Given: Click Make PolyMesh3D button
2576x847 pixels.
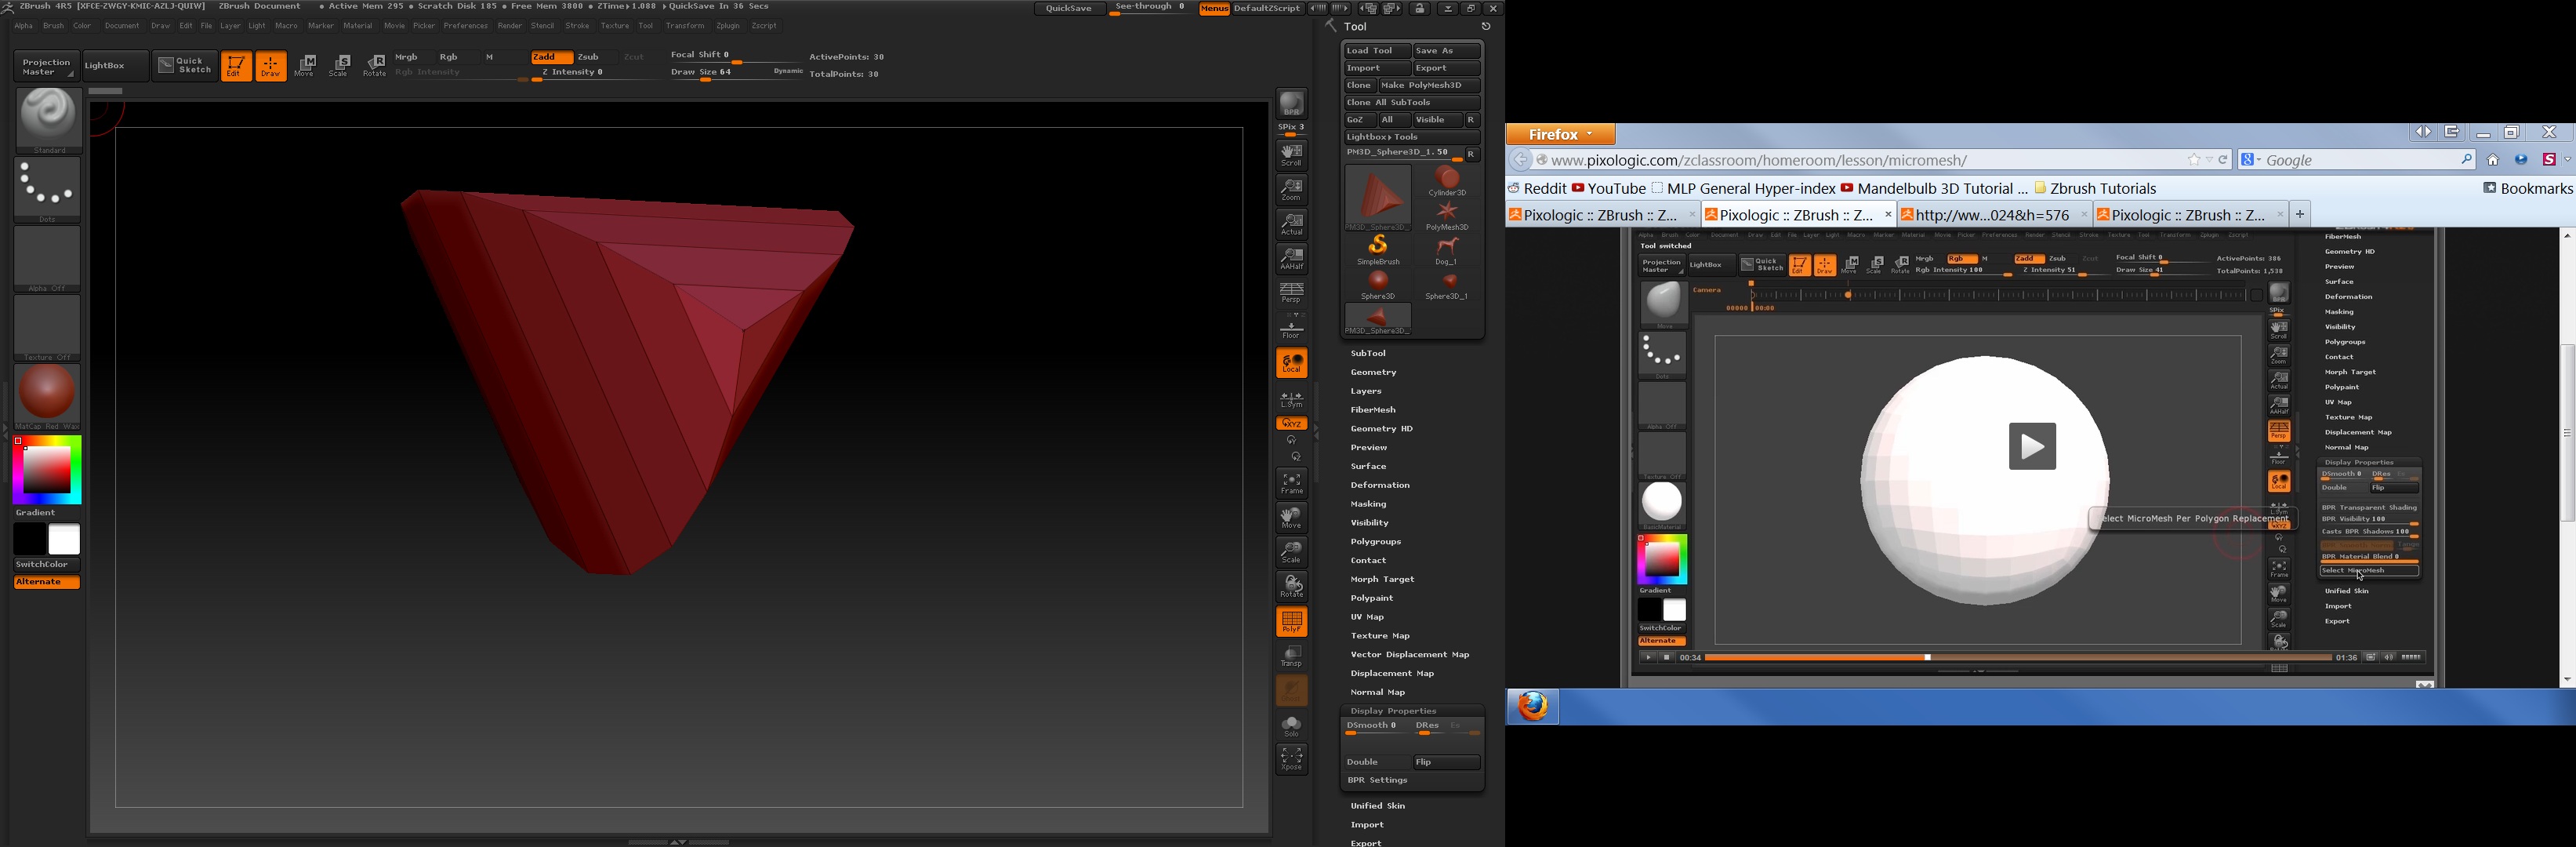Looking at the screenshot, I should tap(1428, 86).
